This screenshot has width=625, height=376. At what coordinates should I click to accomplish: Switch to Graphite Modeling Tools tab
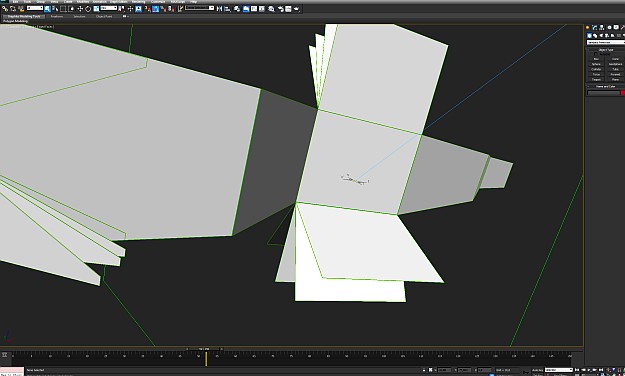click(24, 16)
